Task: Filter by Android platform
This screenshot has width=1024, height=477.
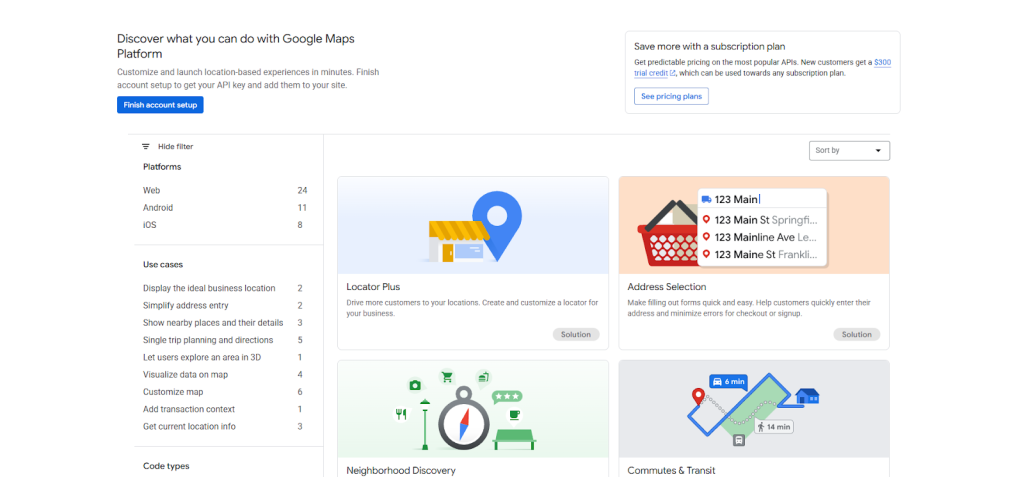Action: click(x=158, y=207)
